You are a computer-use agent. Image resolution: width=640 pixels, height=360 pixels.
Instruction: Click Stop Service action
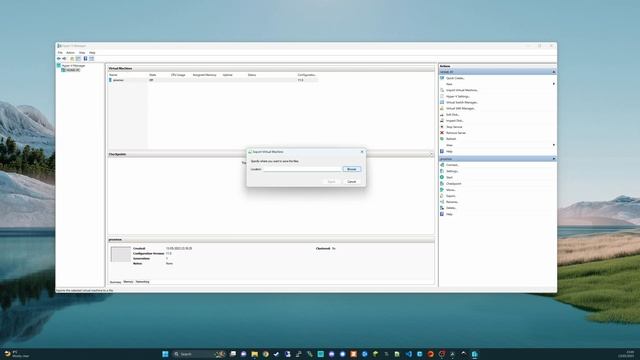(454, 127)
